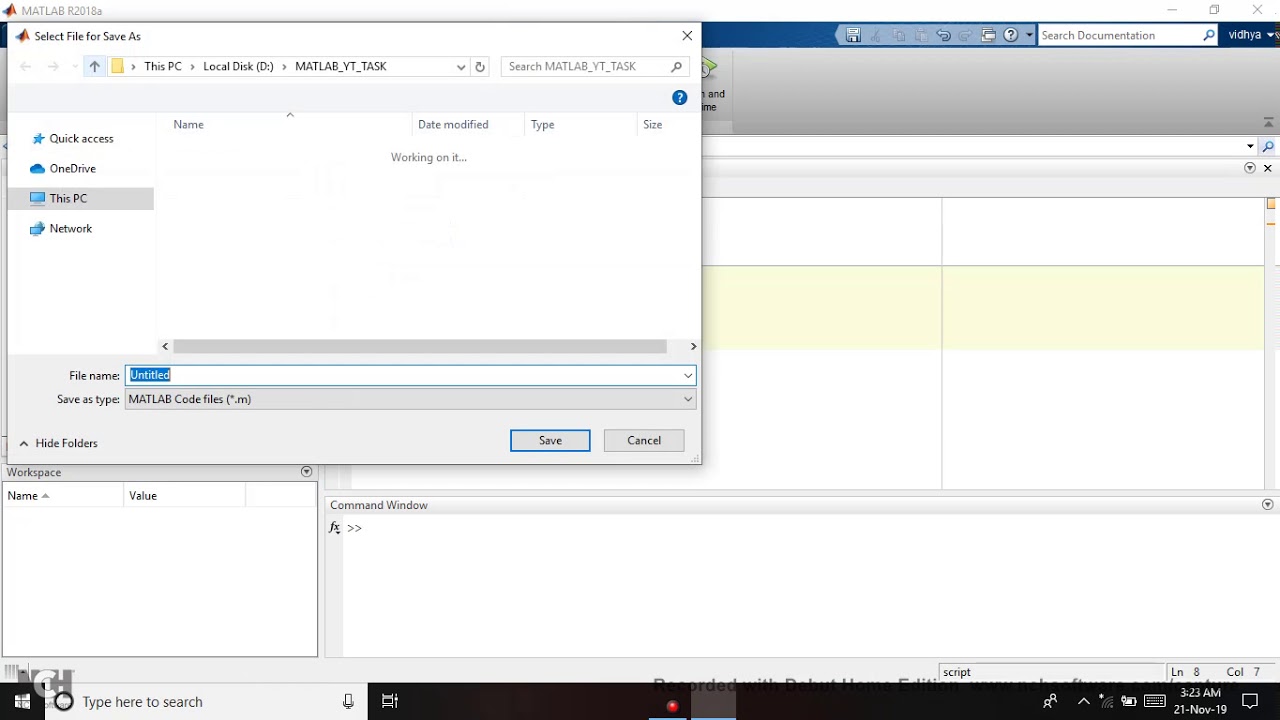Open the quick access toolbar options arrow
The image size is (1280, 720).
(x=1029, y=35)
